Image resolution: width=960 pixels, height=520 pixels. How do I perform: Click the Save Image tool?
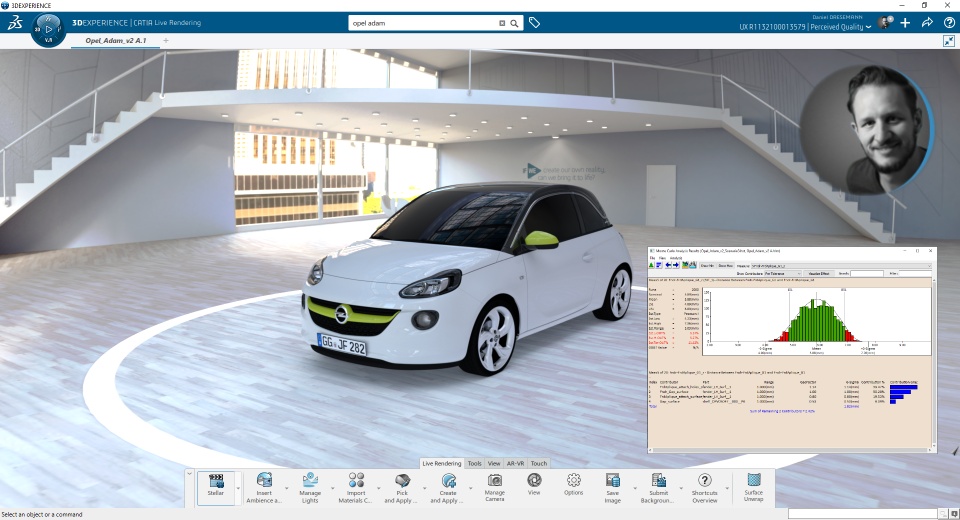(613, 488)
